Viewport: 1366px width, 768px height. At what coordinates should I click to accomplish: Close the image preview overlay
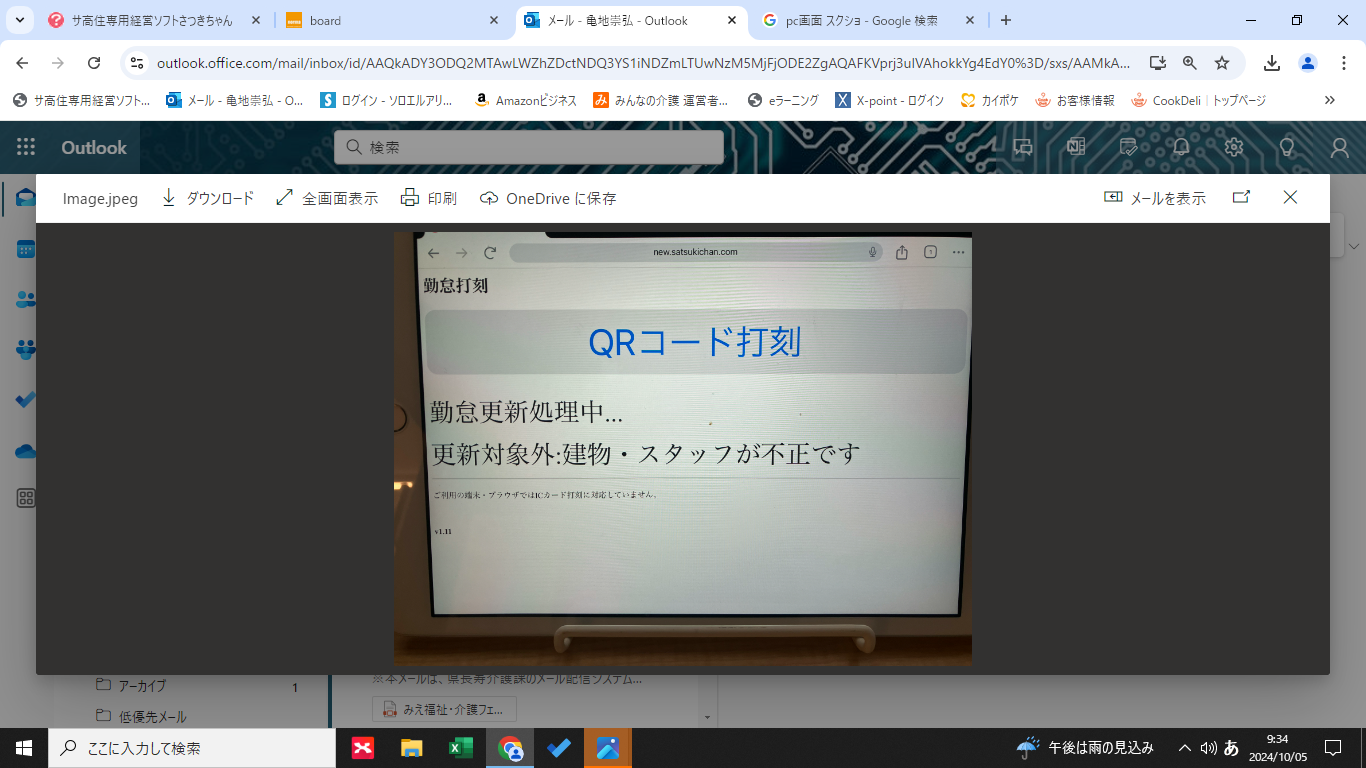tap(1290, 197)
